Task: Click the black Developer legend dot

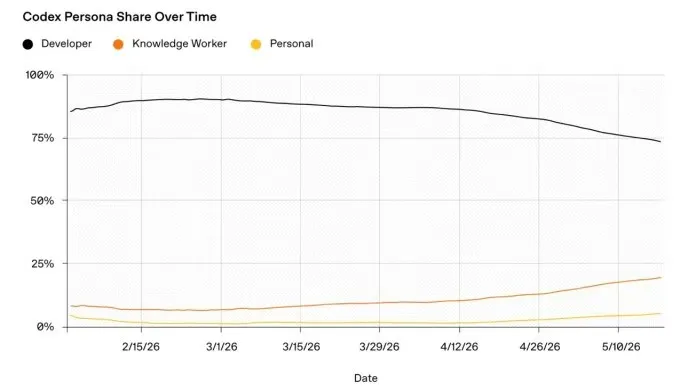Action: tap(28, 44)
